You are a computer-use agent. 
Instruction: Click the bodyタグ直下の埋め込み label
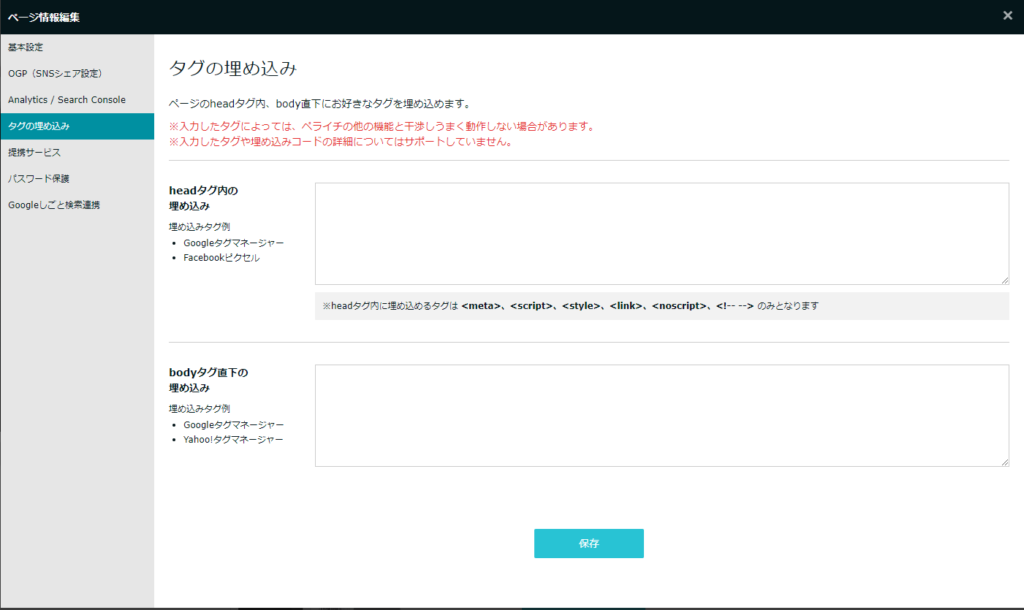208,380
